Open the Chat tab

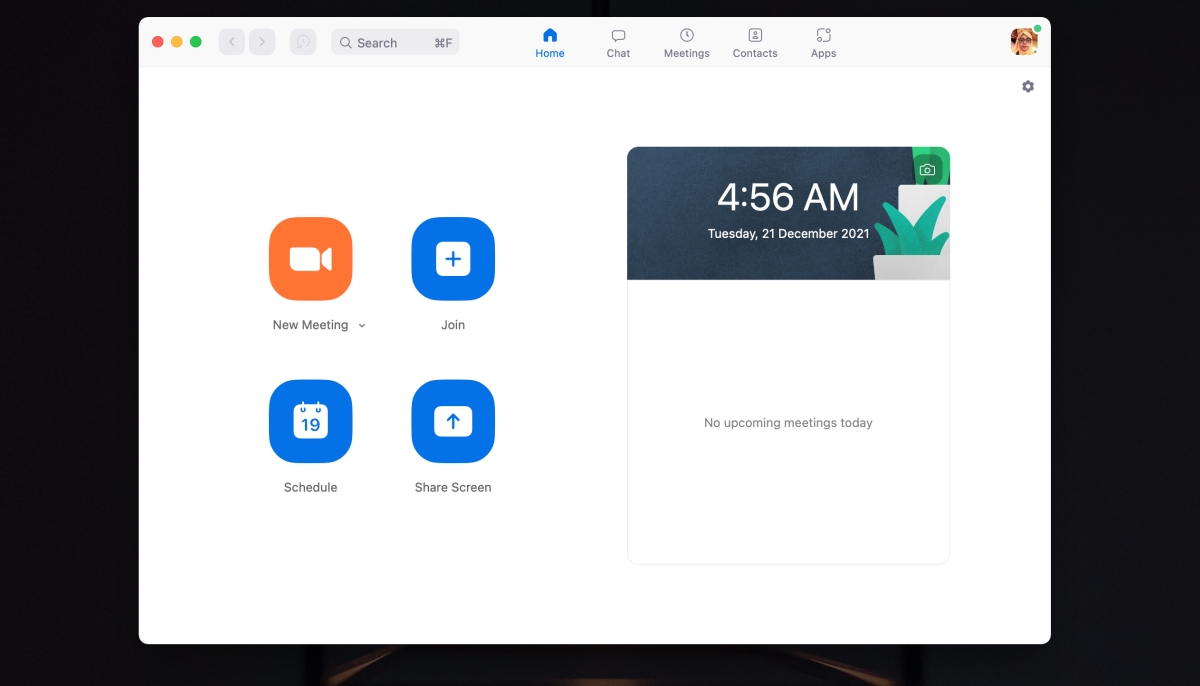[618, 43]
